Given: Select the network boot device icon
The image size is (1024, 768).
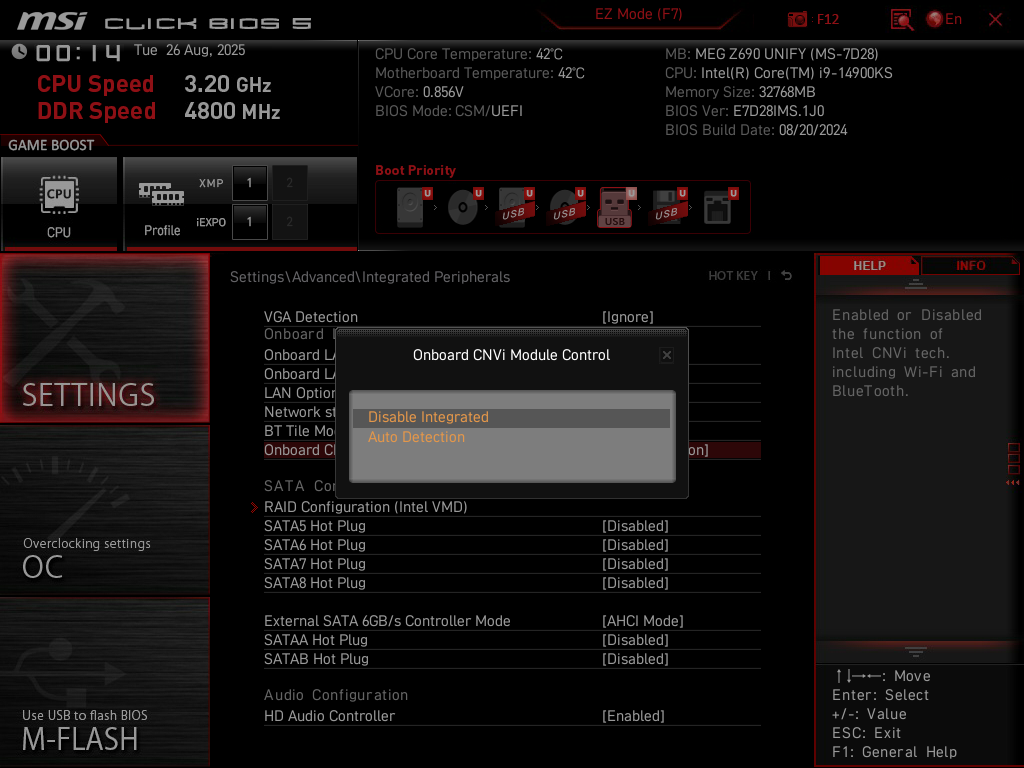Looking at the screenshot, I should click(x=720, y=207).
